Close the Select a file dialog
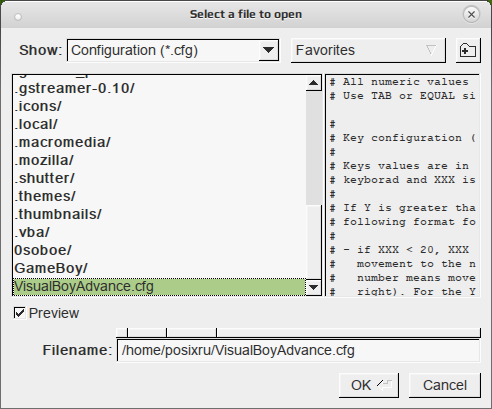492x409 pixels. point(471,14)
